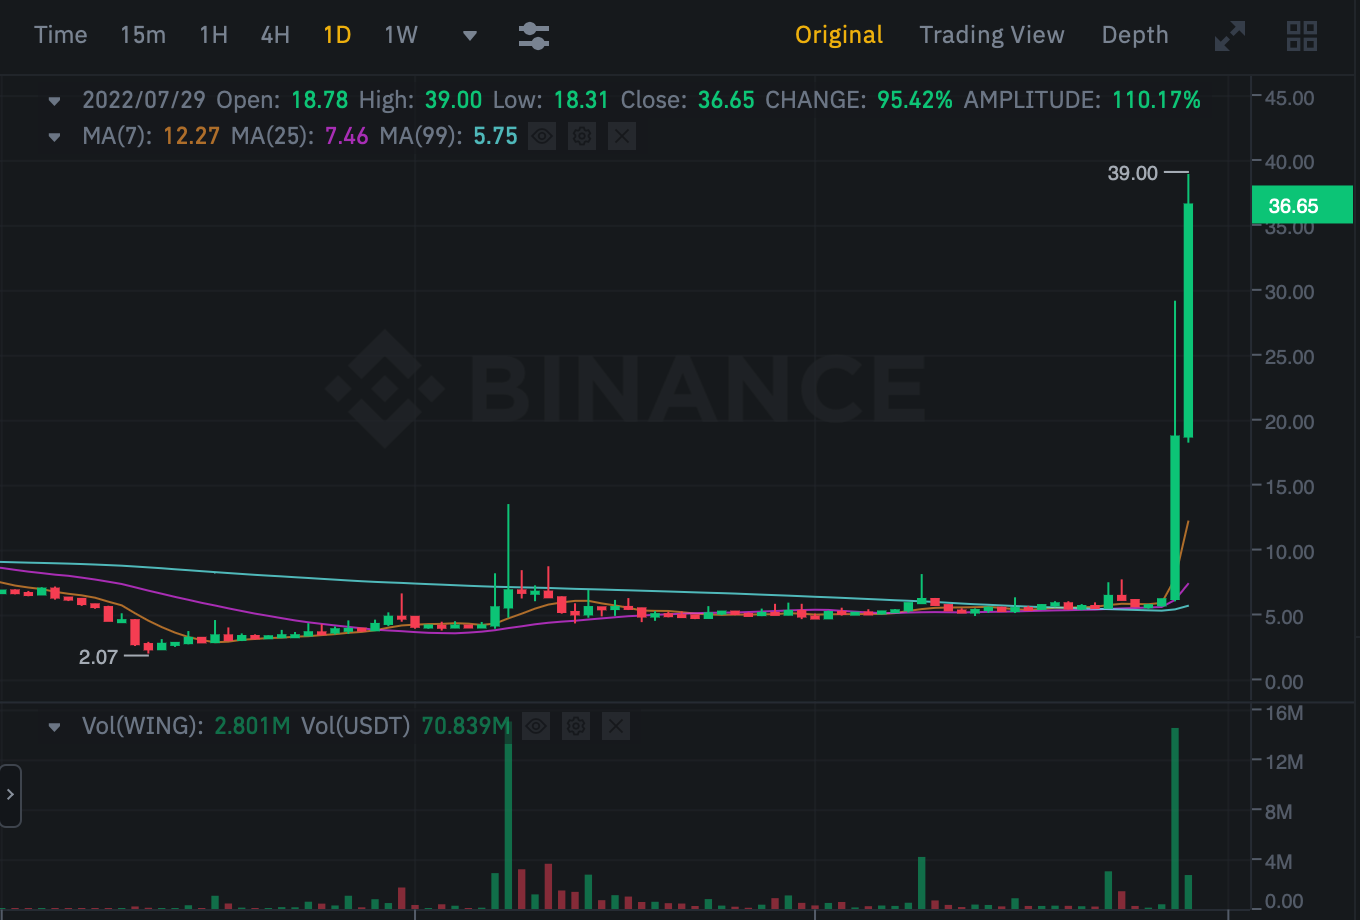Screen dimensions: 1360x920
Task: Open Volume indicator settings gear
Action: click(x=576, y=726)
